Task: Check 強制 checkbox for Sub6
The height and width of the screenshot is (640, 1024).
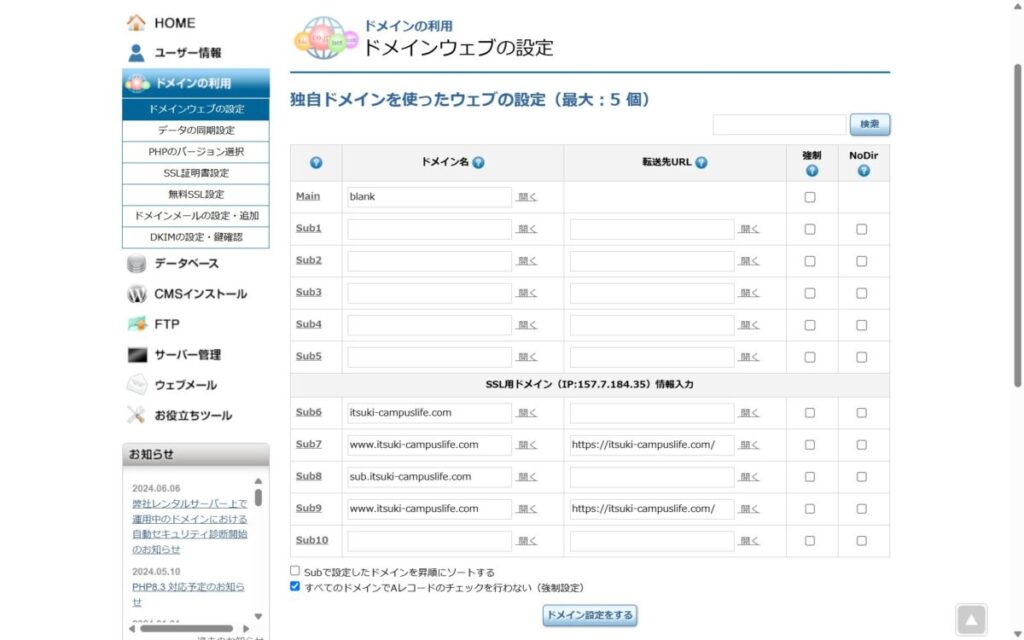Action: (810, 413)
